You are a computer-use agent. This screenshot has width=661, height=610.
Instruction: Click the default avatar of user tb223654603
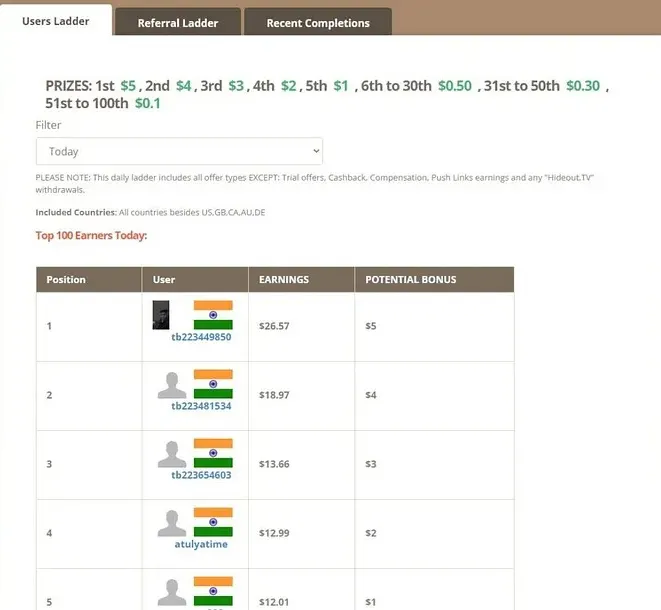tap(172, 454)
